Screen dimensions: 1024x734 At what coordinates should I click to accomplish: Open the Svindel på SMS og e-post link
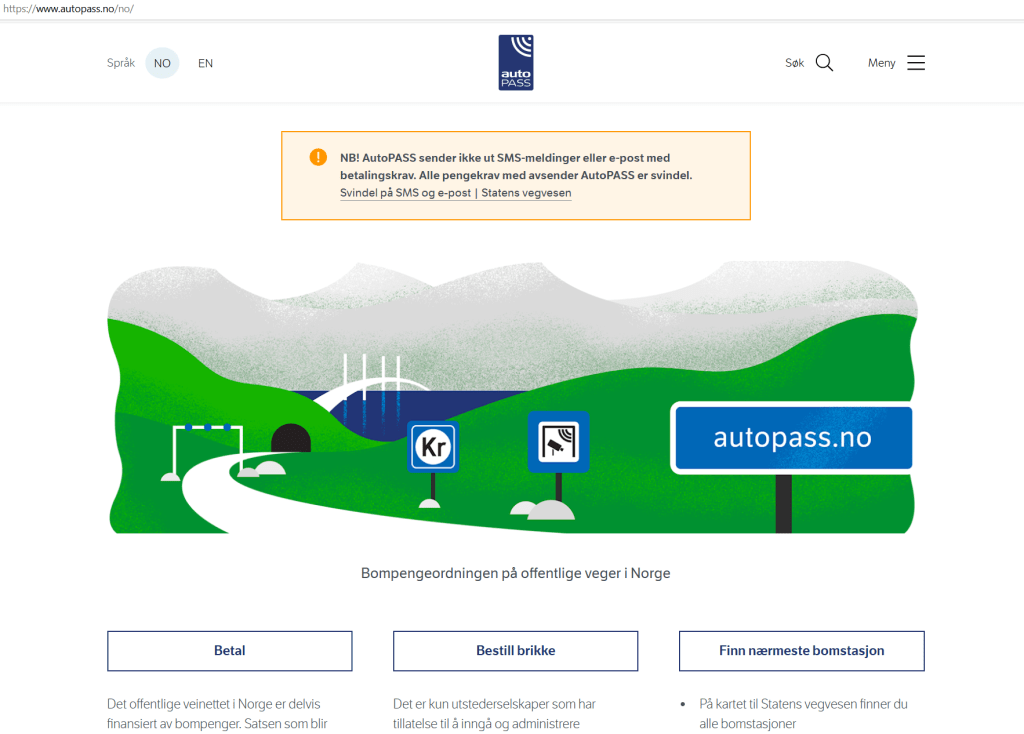pyautogui.click(x=455, y=193)
